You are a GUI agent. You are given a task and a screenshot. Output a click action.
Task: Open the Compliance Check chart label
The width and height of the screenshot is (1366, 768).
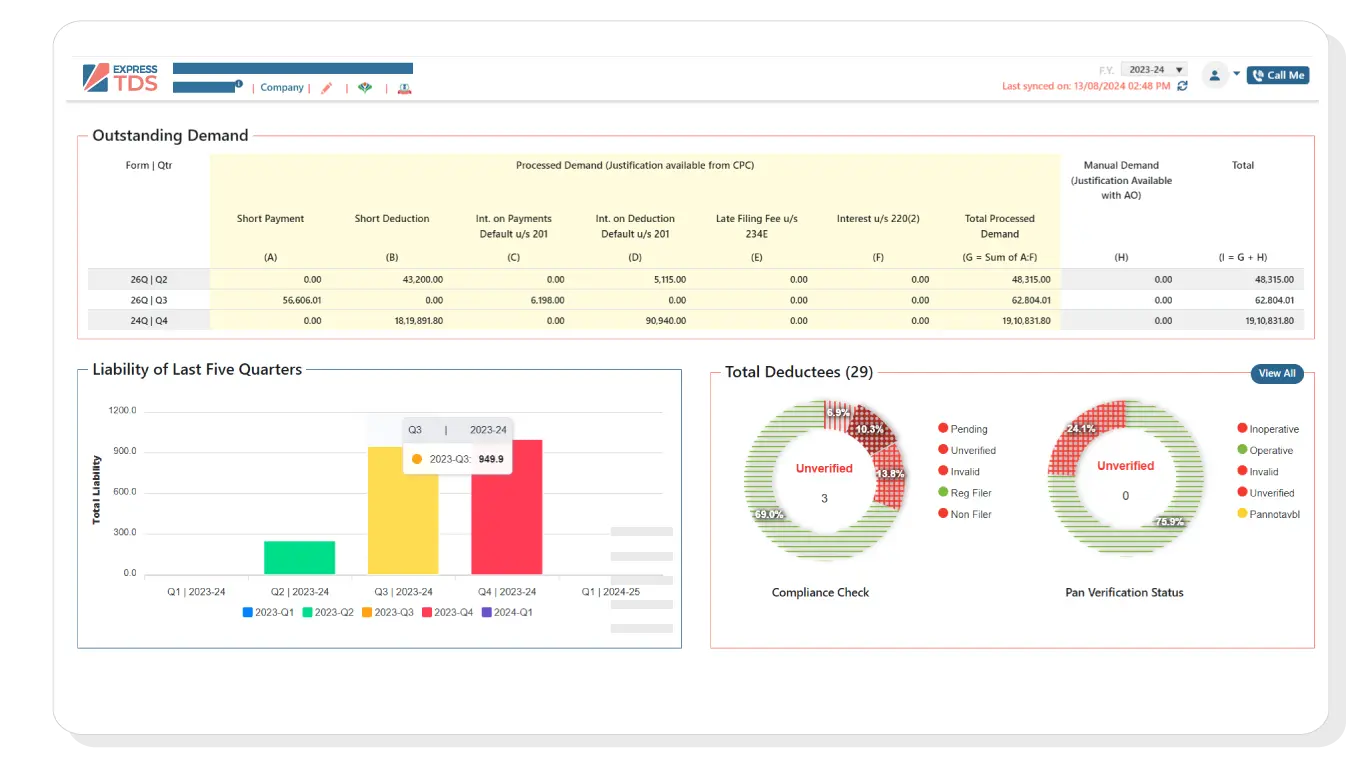point(820,592)
